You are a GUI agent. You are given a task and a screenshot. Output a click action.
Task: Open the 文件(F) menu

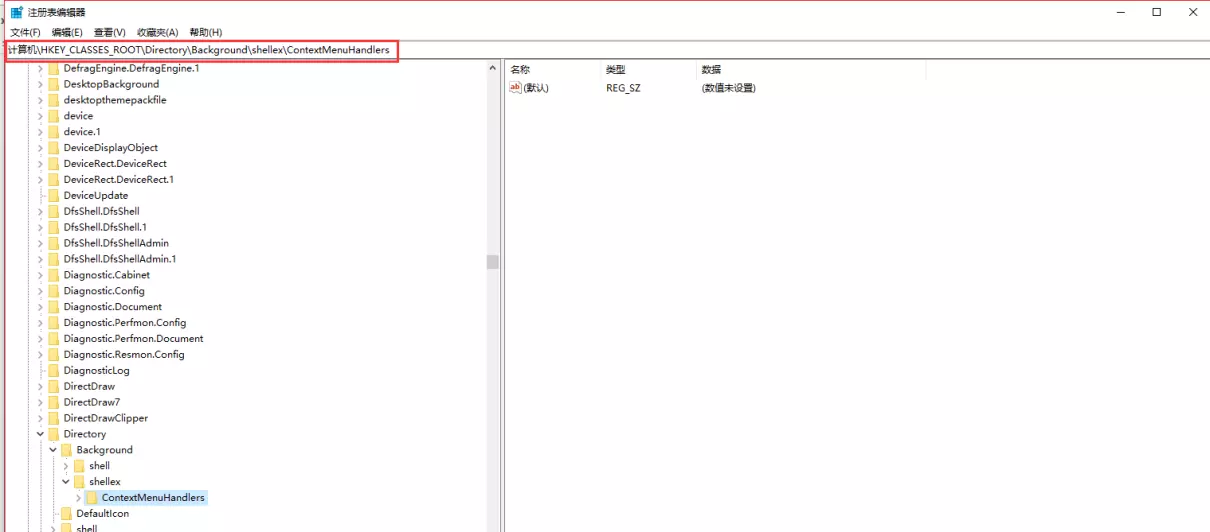click(x=25, y=33)
